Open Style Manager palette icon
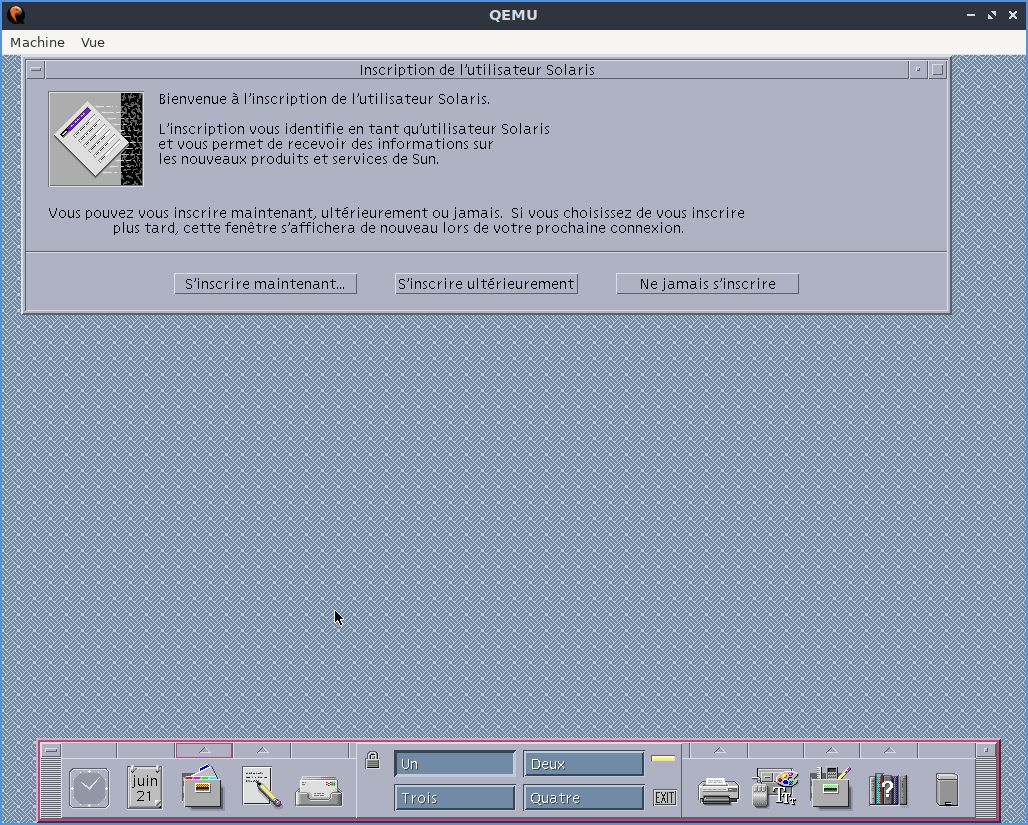 (x=776, y=787)
